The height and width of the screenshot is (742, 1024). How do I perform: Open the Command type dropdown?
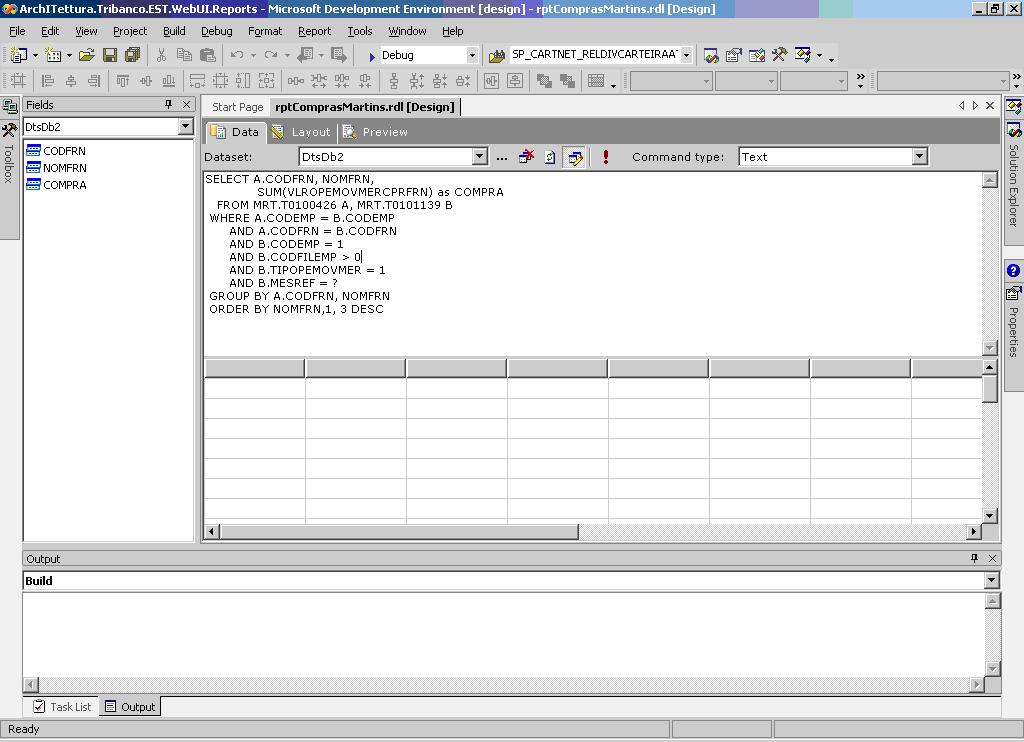(919, 157)
